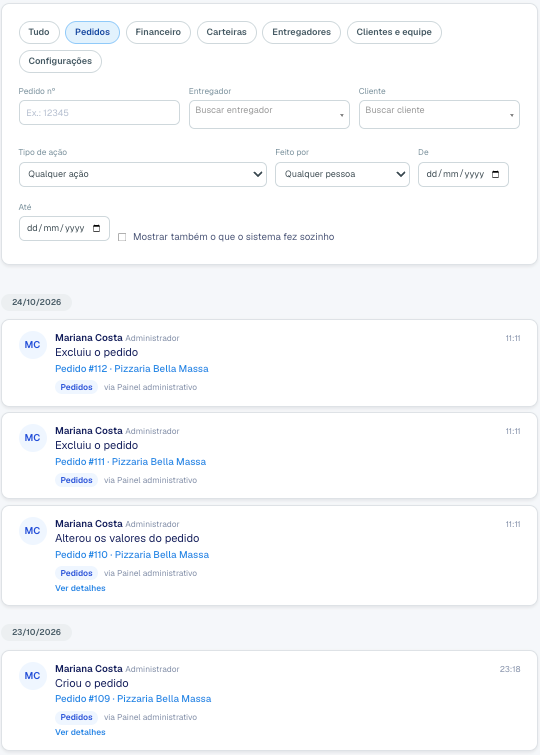Open the calendar picker icon for Até
Image resolution: width=540 pixels, height=755 pixels.
(x=97, y=228)
